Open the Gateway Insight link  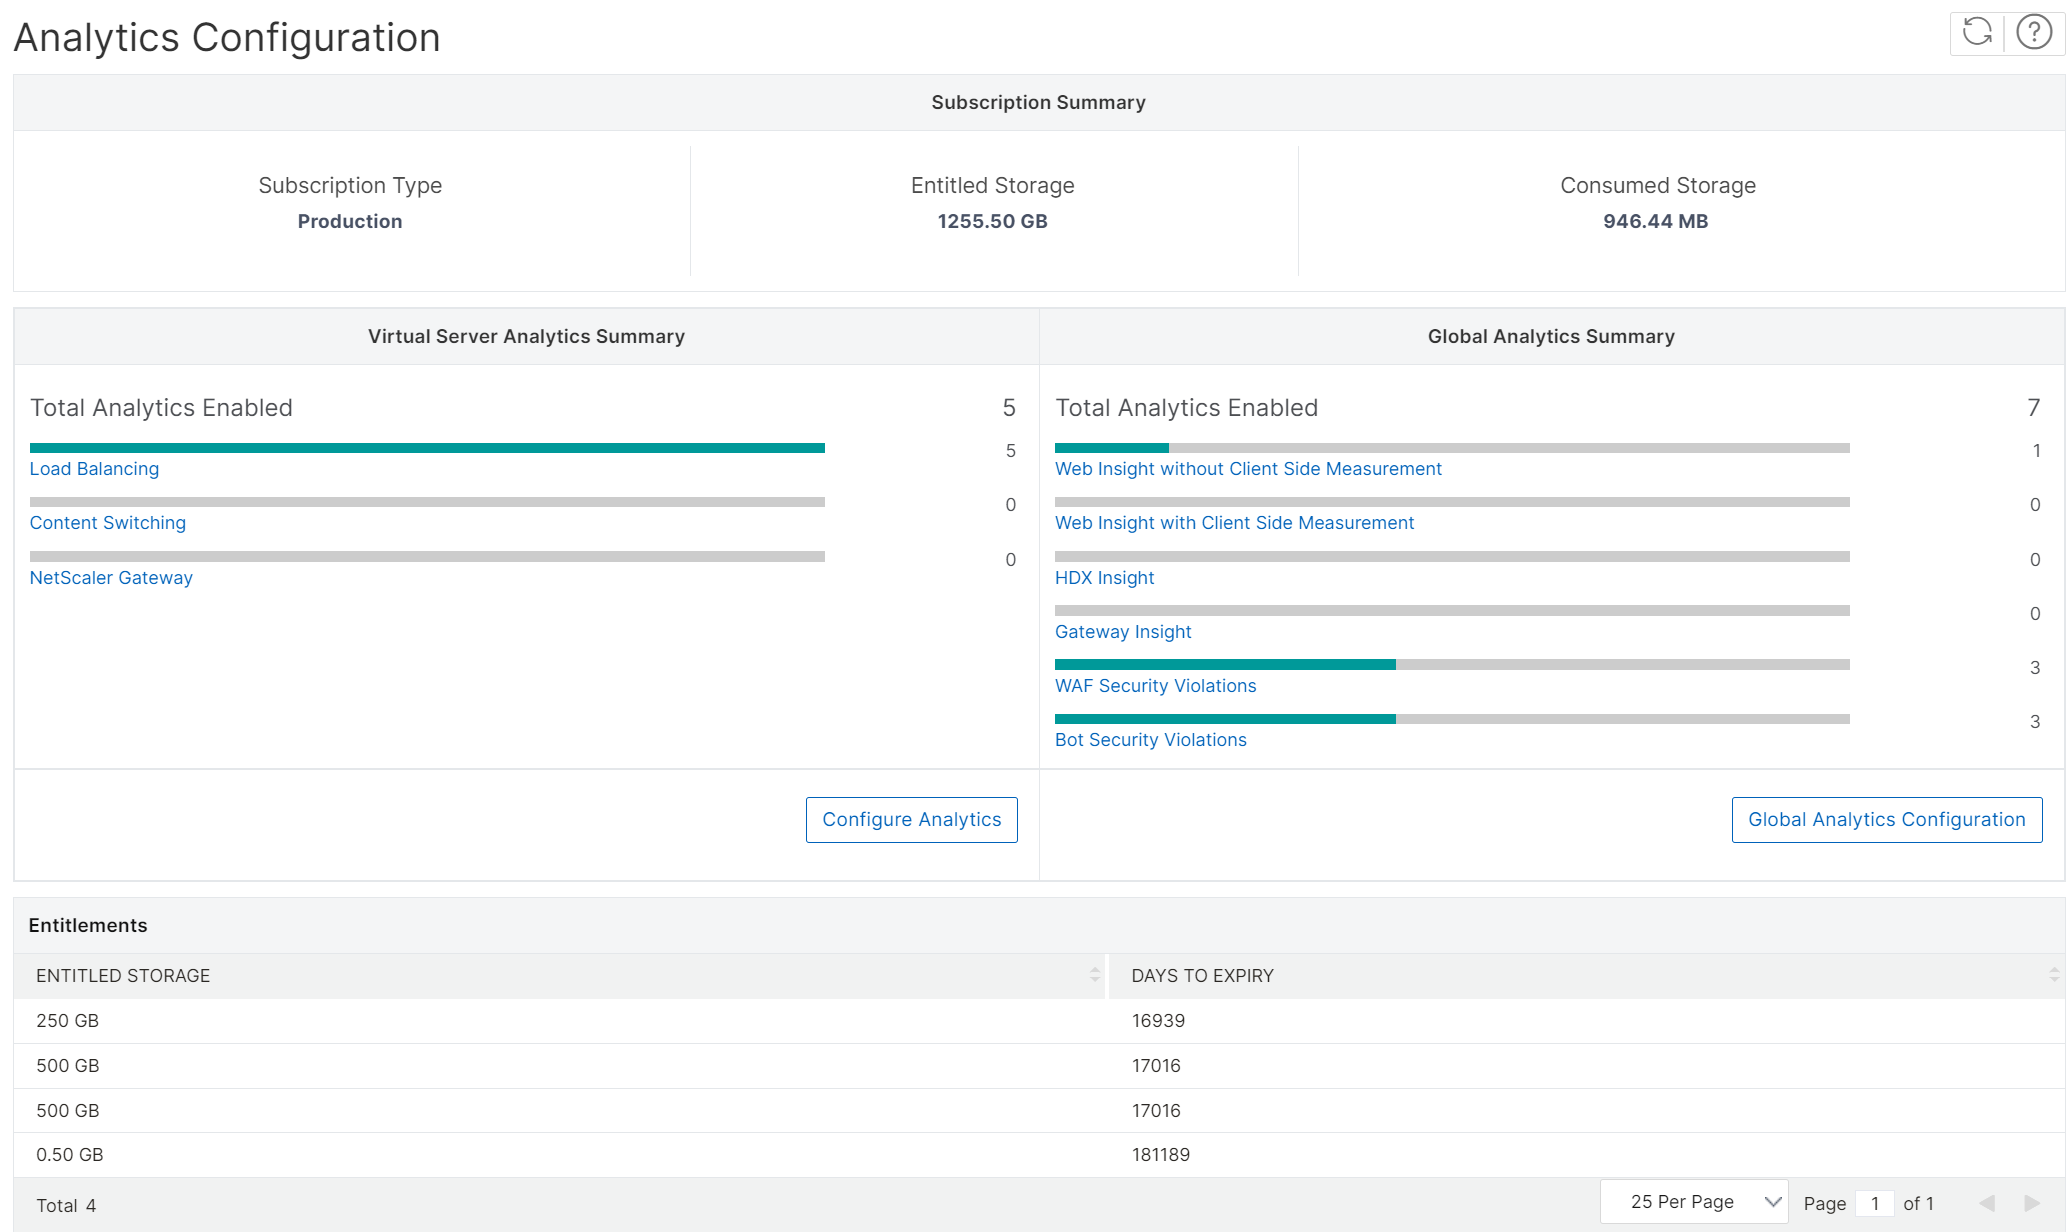pos(1123,632)
